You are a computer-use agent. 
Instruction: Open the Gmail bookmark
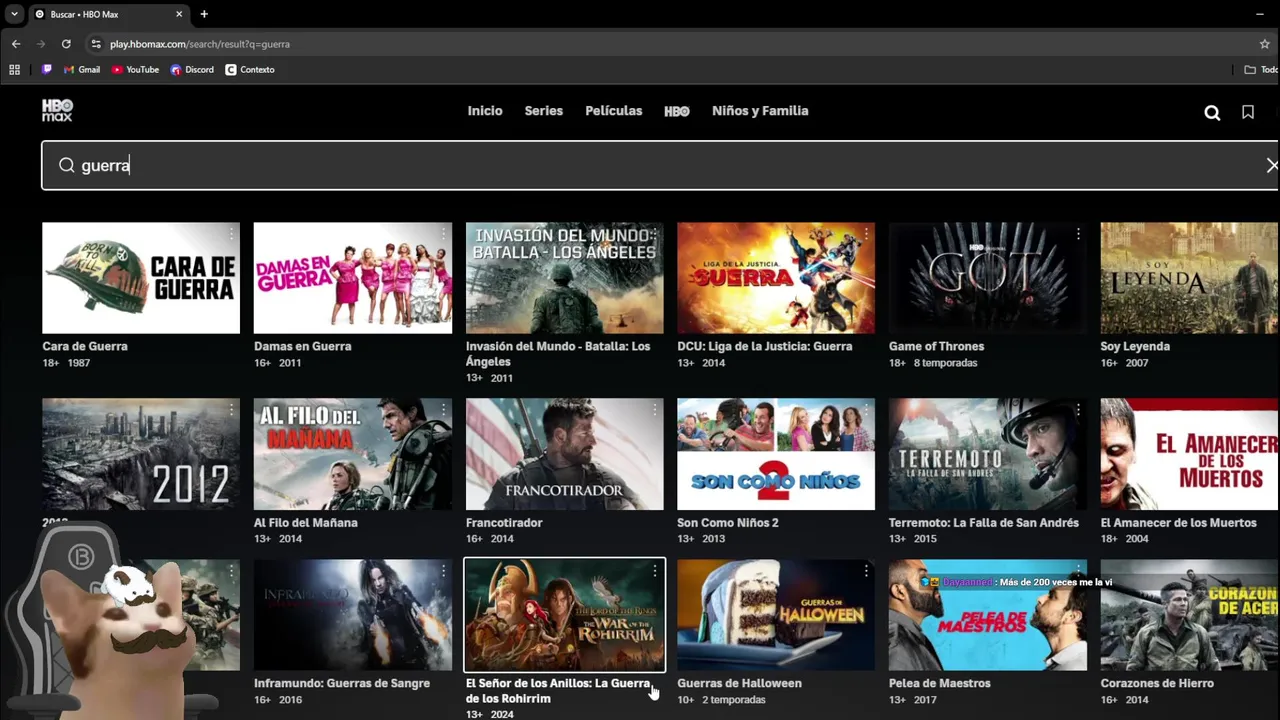(x=81, y=70)
